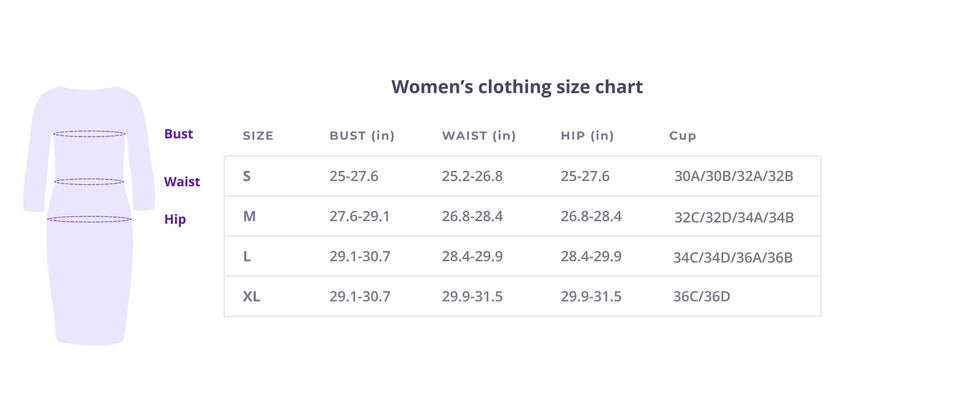
Task: Select the M size row label
Action: [249, 216]
